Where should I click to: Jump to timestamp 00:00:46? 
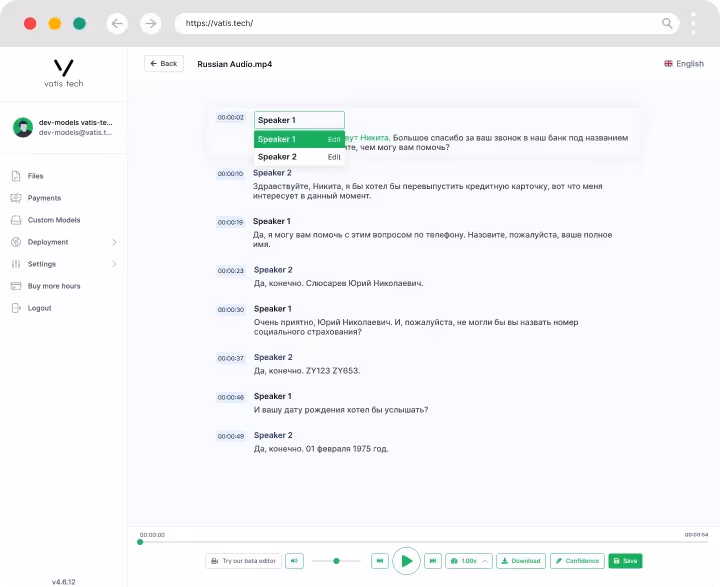pyautogui.click(x=231, y=397)
